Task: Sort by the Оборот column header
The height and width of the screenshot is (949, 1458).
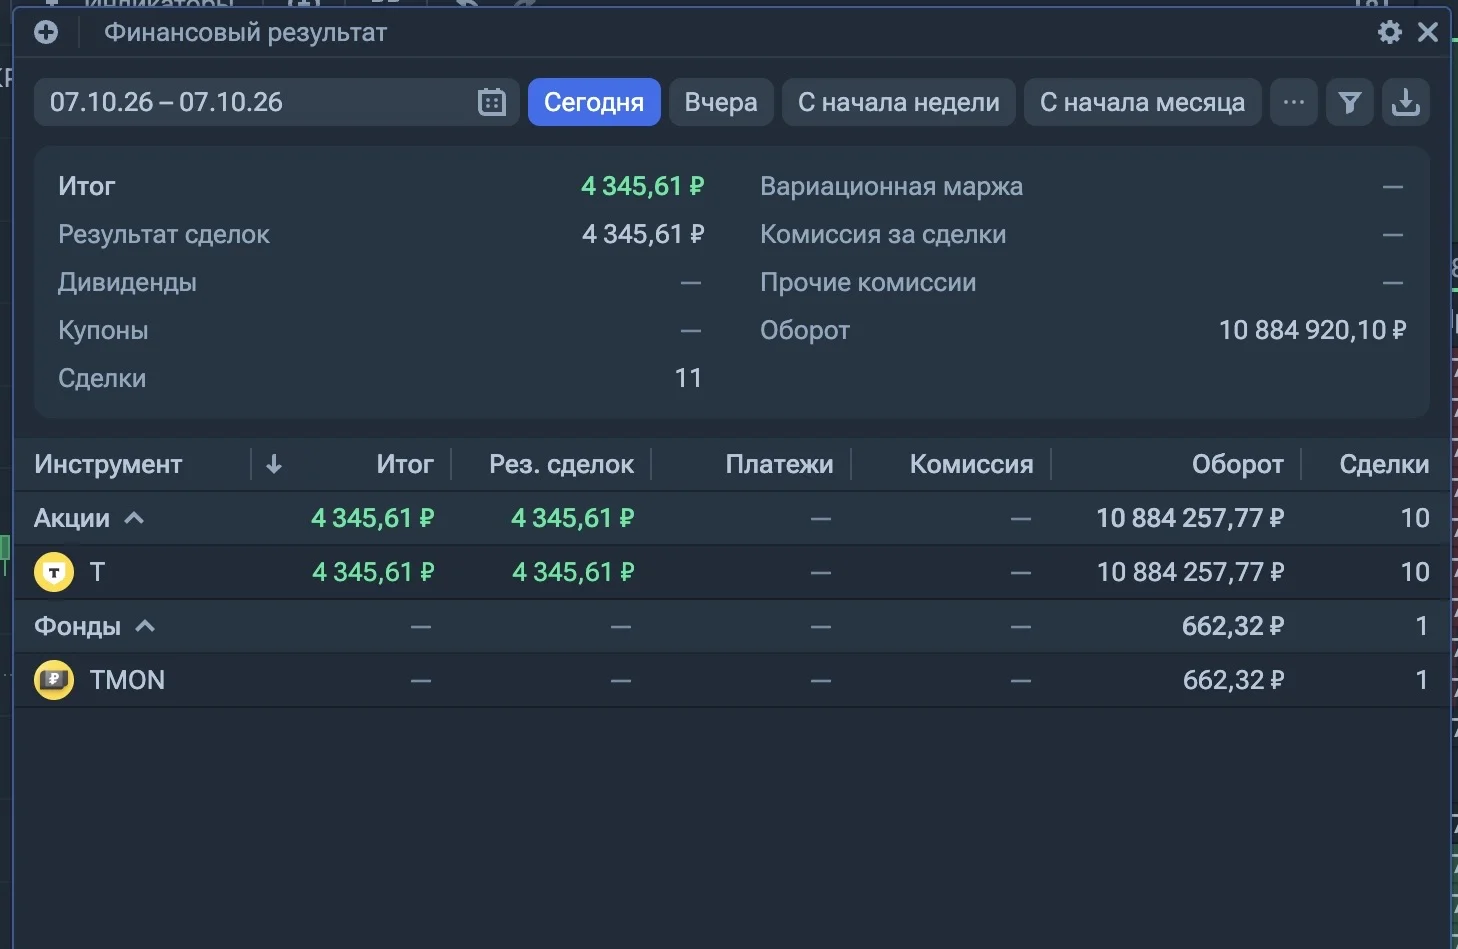Action: [x=1237, y=464]
